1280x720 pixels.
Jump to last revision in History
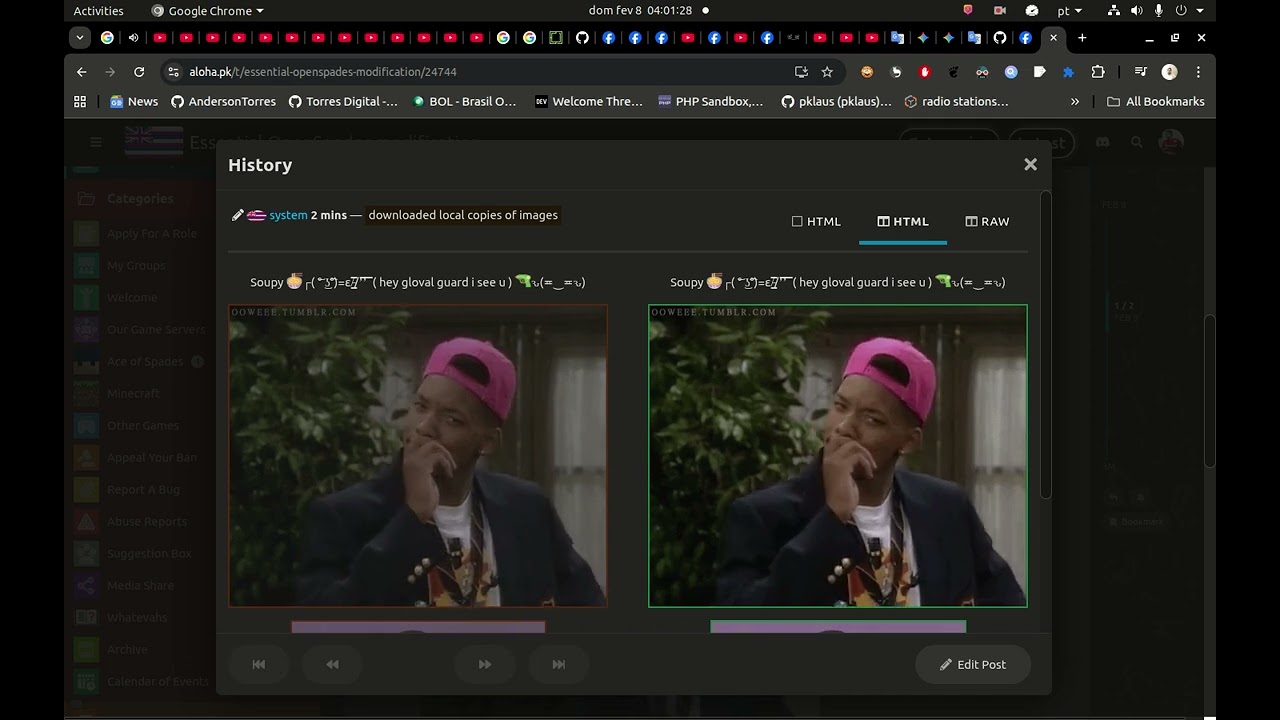559,665
